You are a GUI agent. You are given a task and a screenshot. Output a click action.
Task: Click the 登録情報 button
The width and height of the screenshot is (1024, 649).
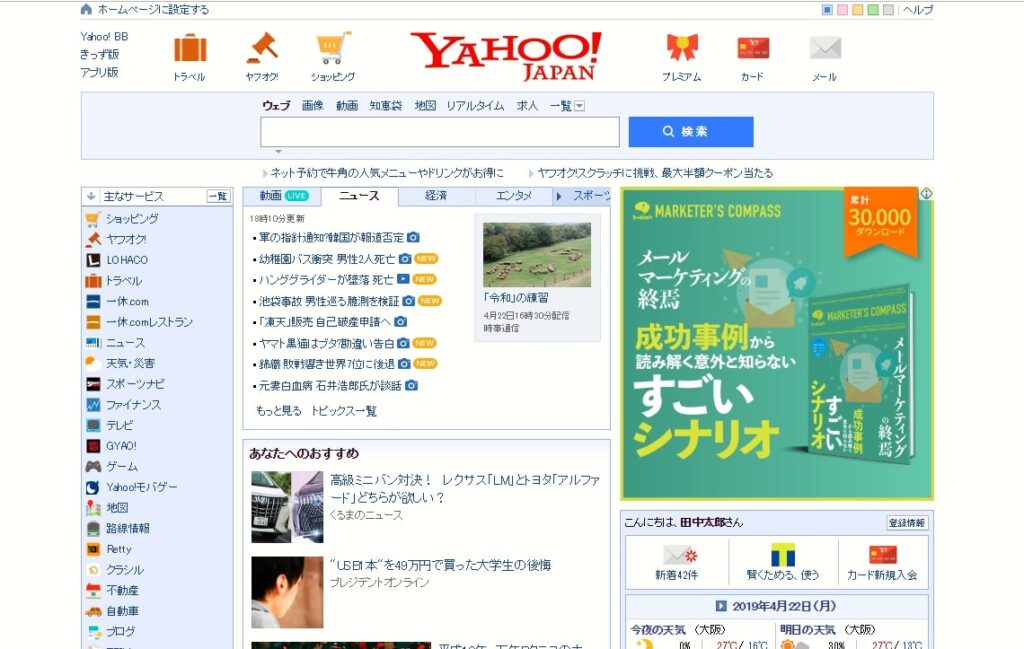pyautogui.click(x=907, y=523)
